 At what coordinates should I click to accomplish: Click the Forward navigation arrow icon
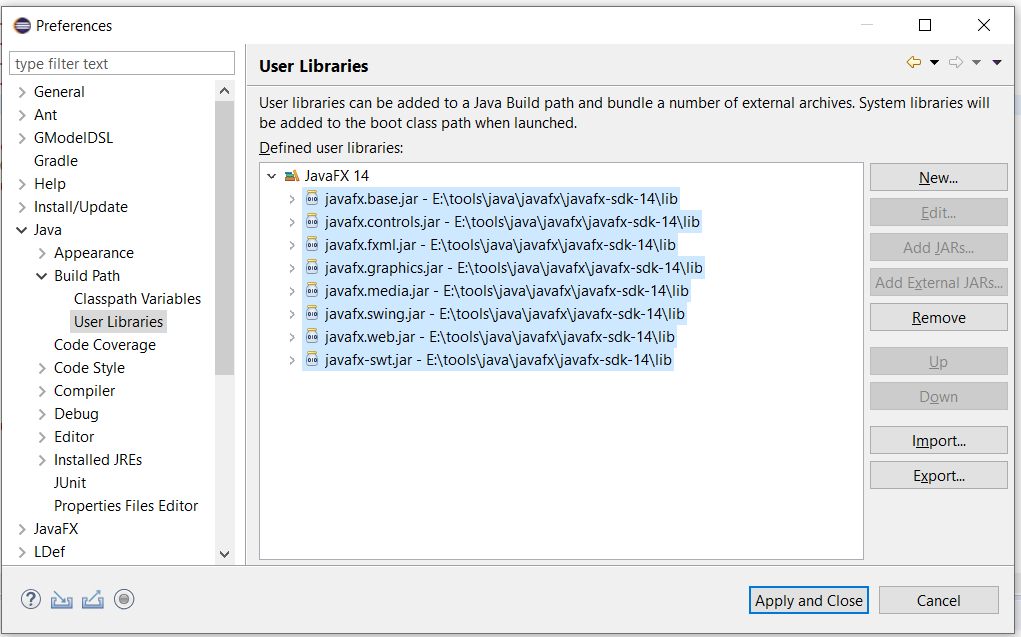pos(956,63)
